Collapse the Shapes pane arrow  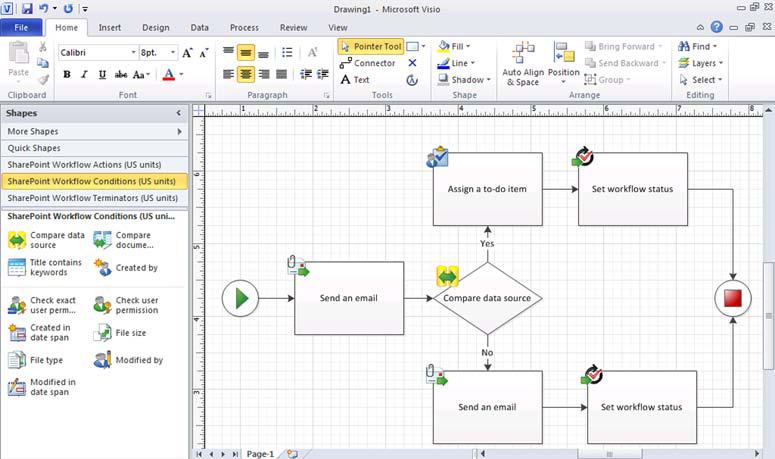coord(179,113)
